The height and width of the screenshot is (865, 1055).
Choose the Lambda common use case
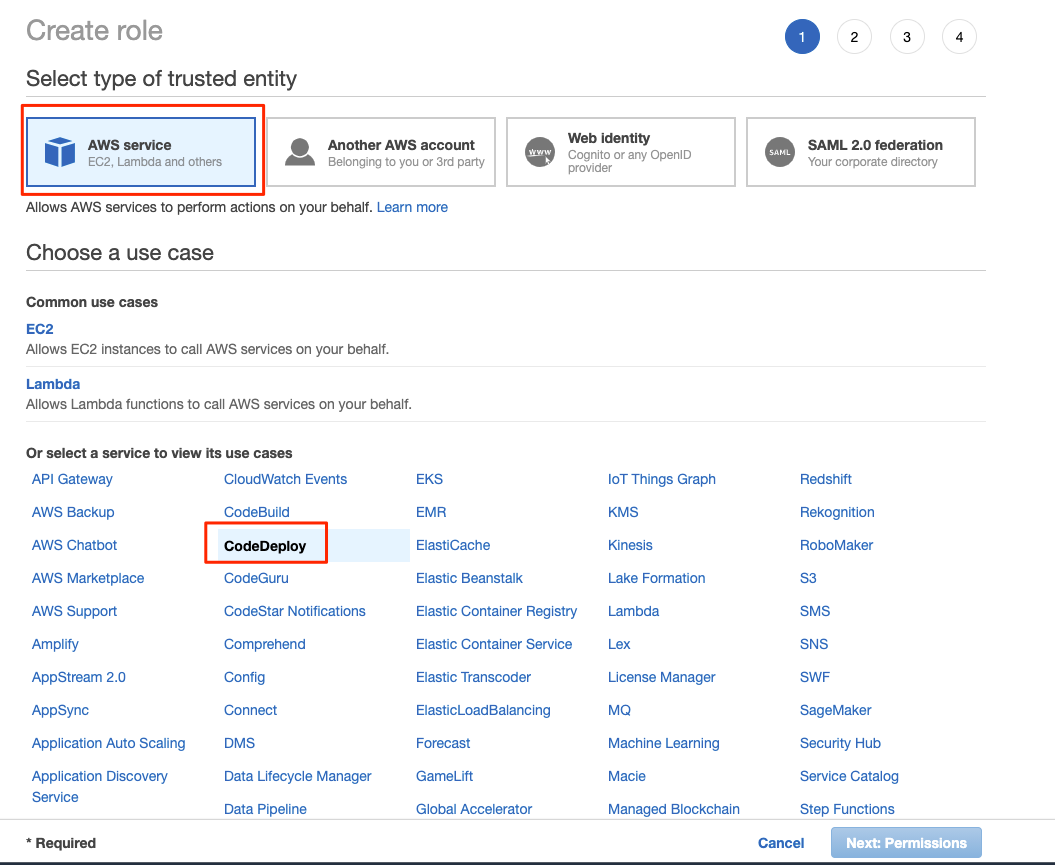click(x=53, y=384)
